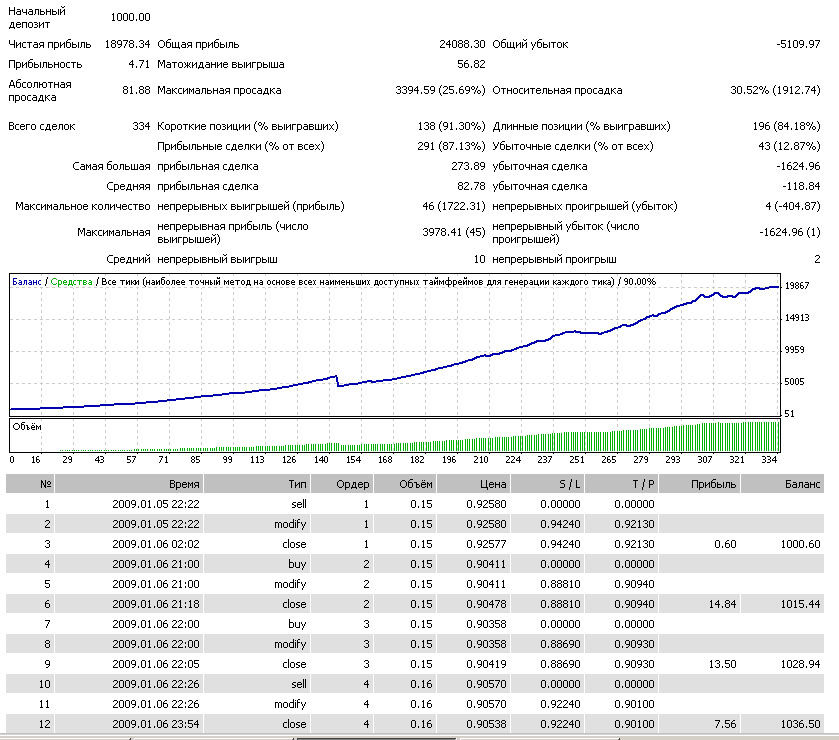Click the total trades value 334
The width and height of the screenshot is (839, 740).
(x=141, y=126)
